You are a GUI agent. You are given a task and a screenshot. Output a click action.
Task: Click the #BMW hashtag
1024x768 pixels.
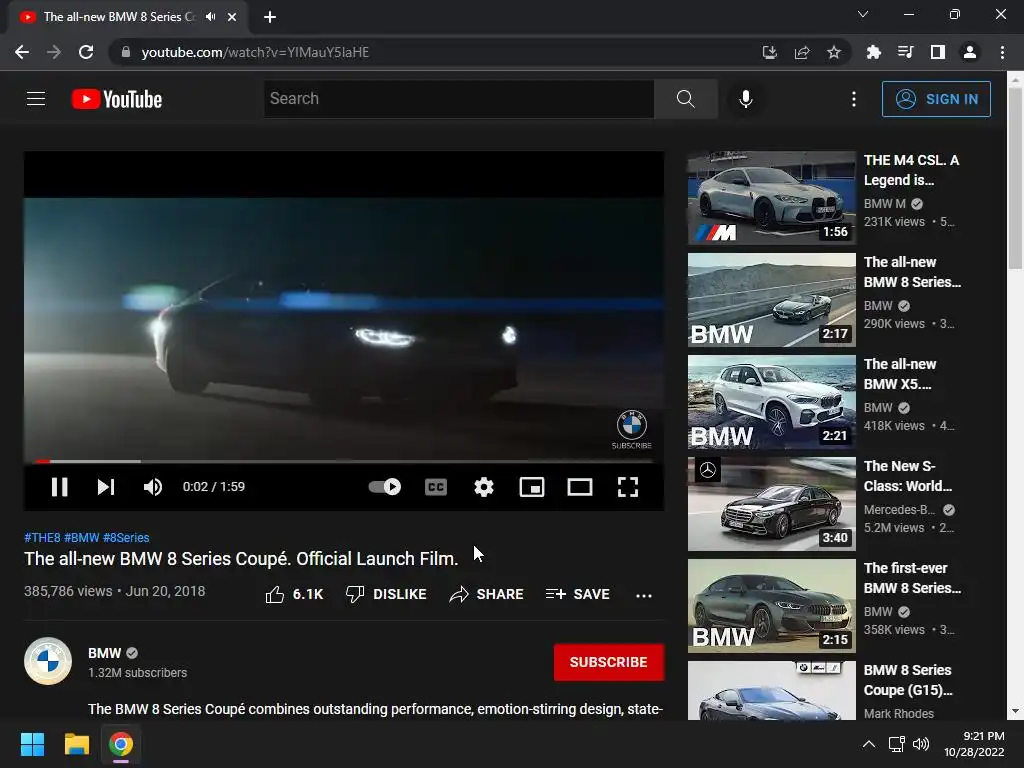point(82,537)
